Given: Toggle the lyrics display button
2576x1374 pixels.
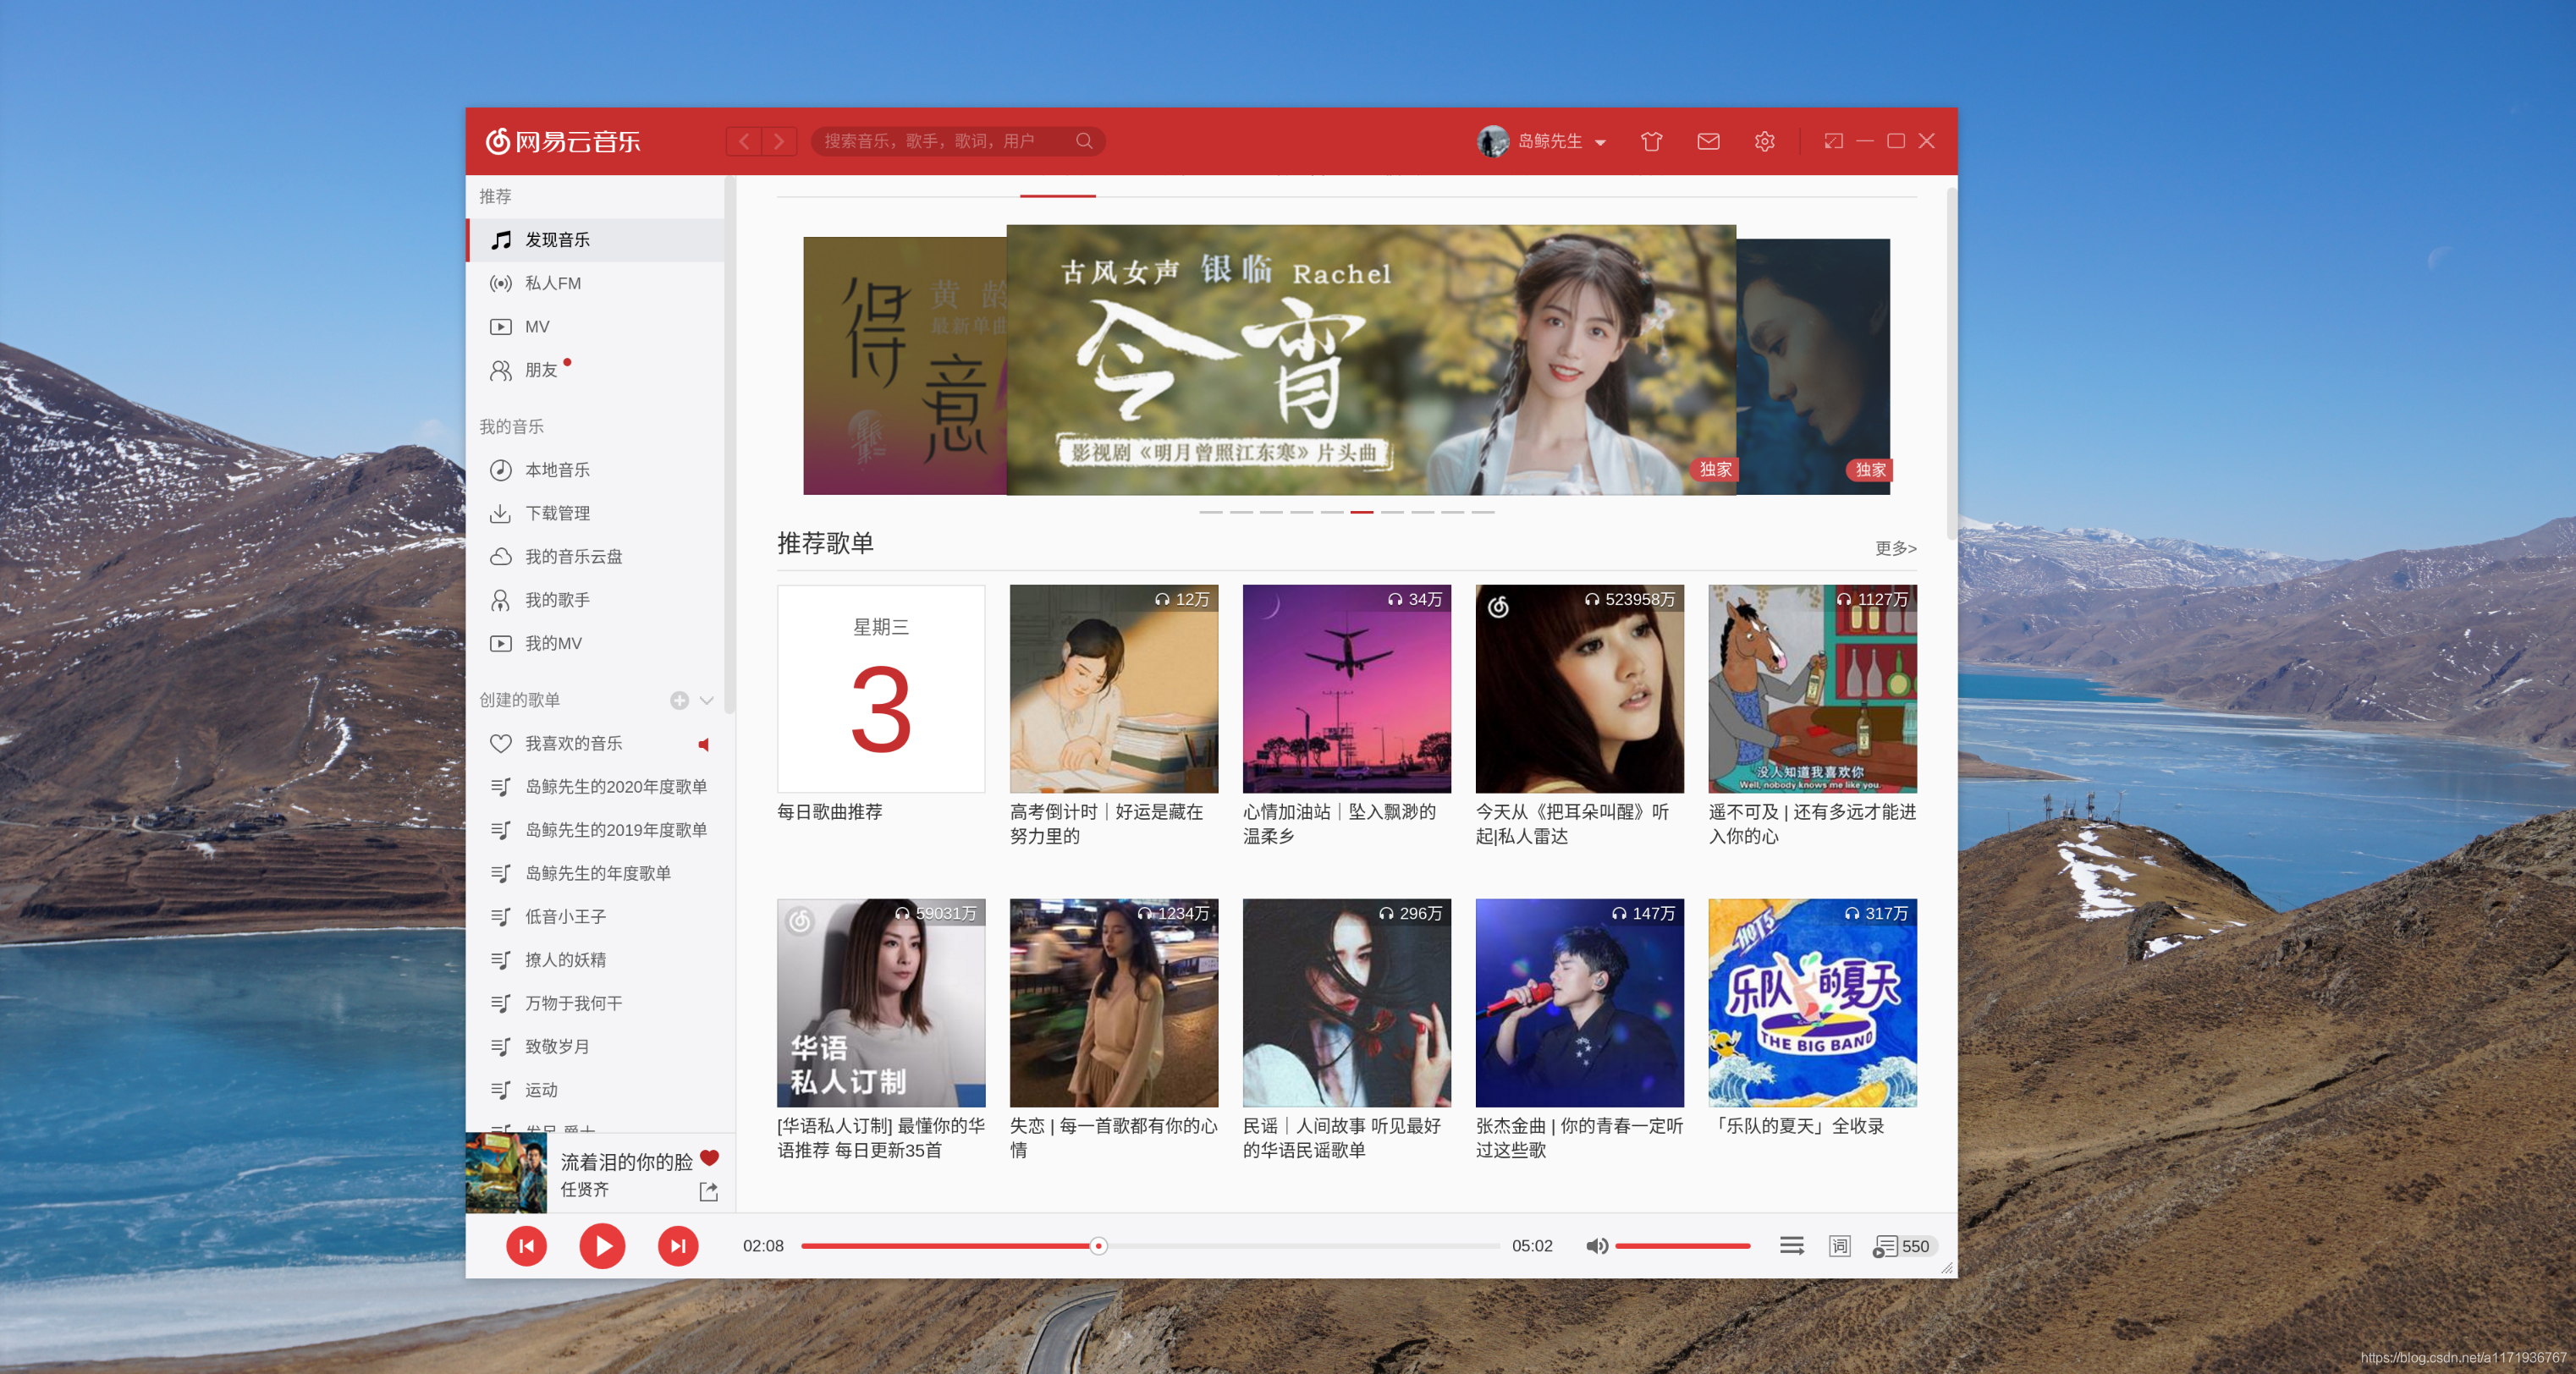Looking at the screenshot, I should click(1839, 1246).
